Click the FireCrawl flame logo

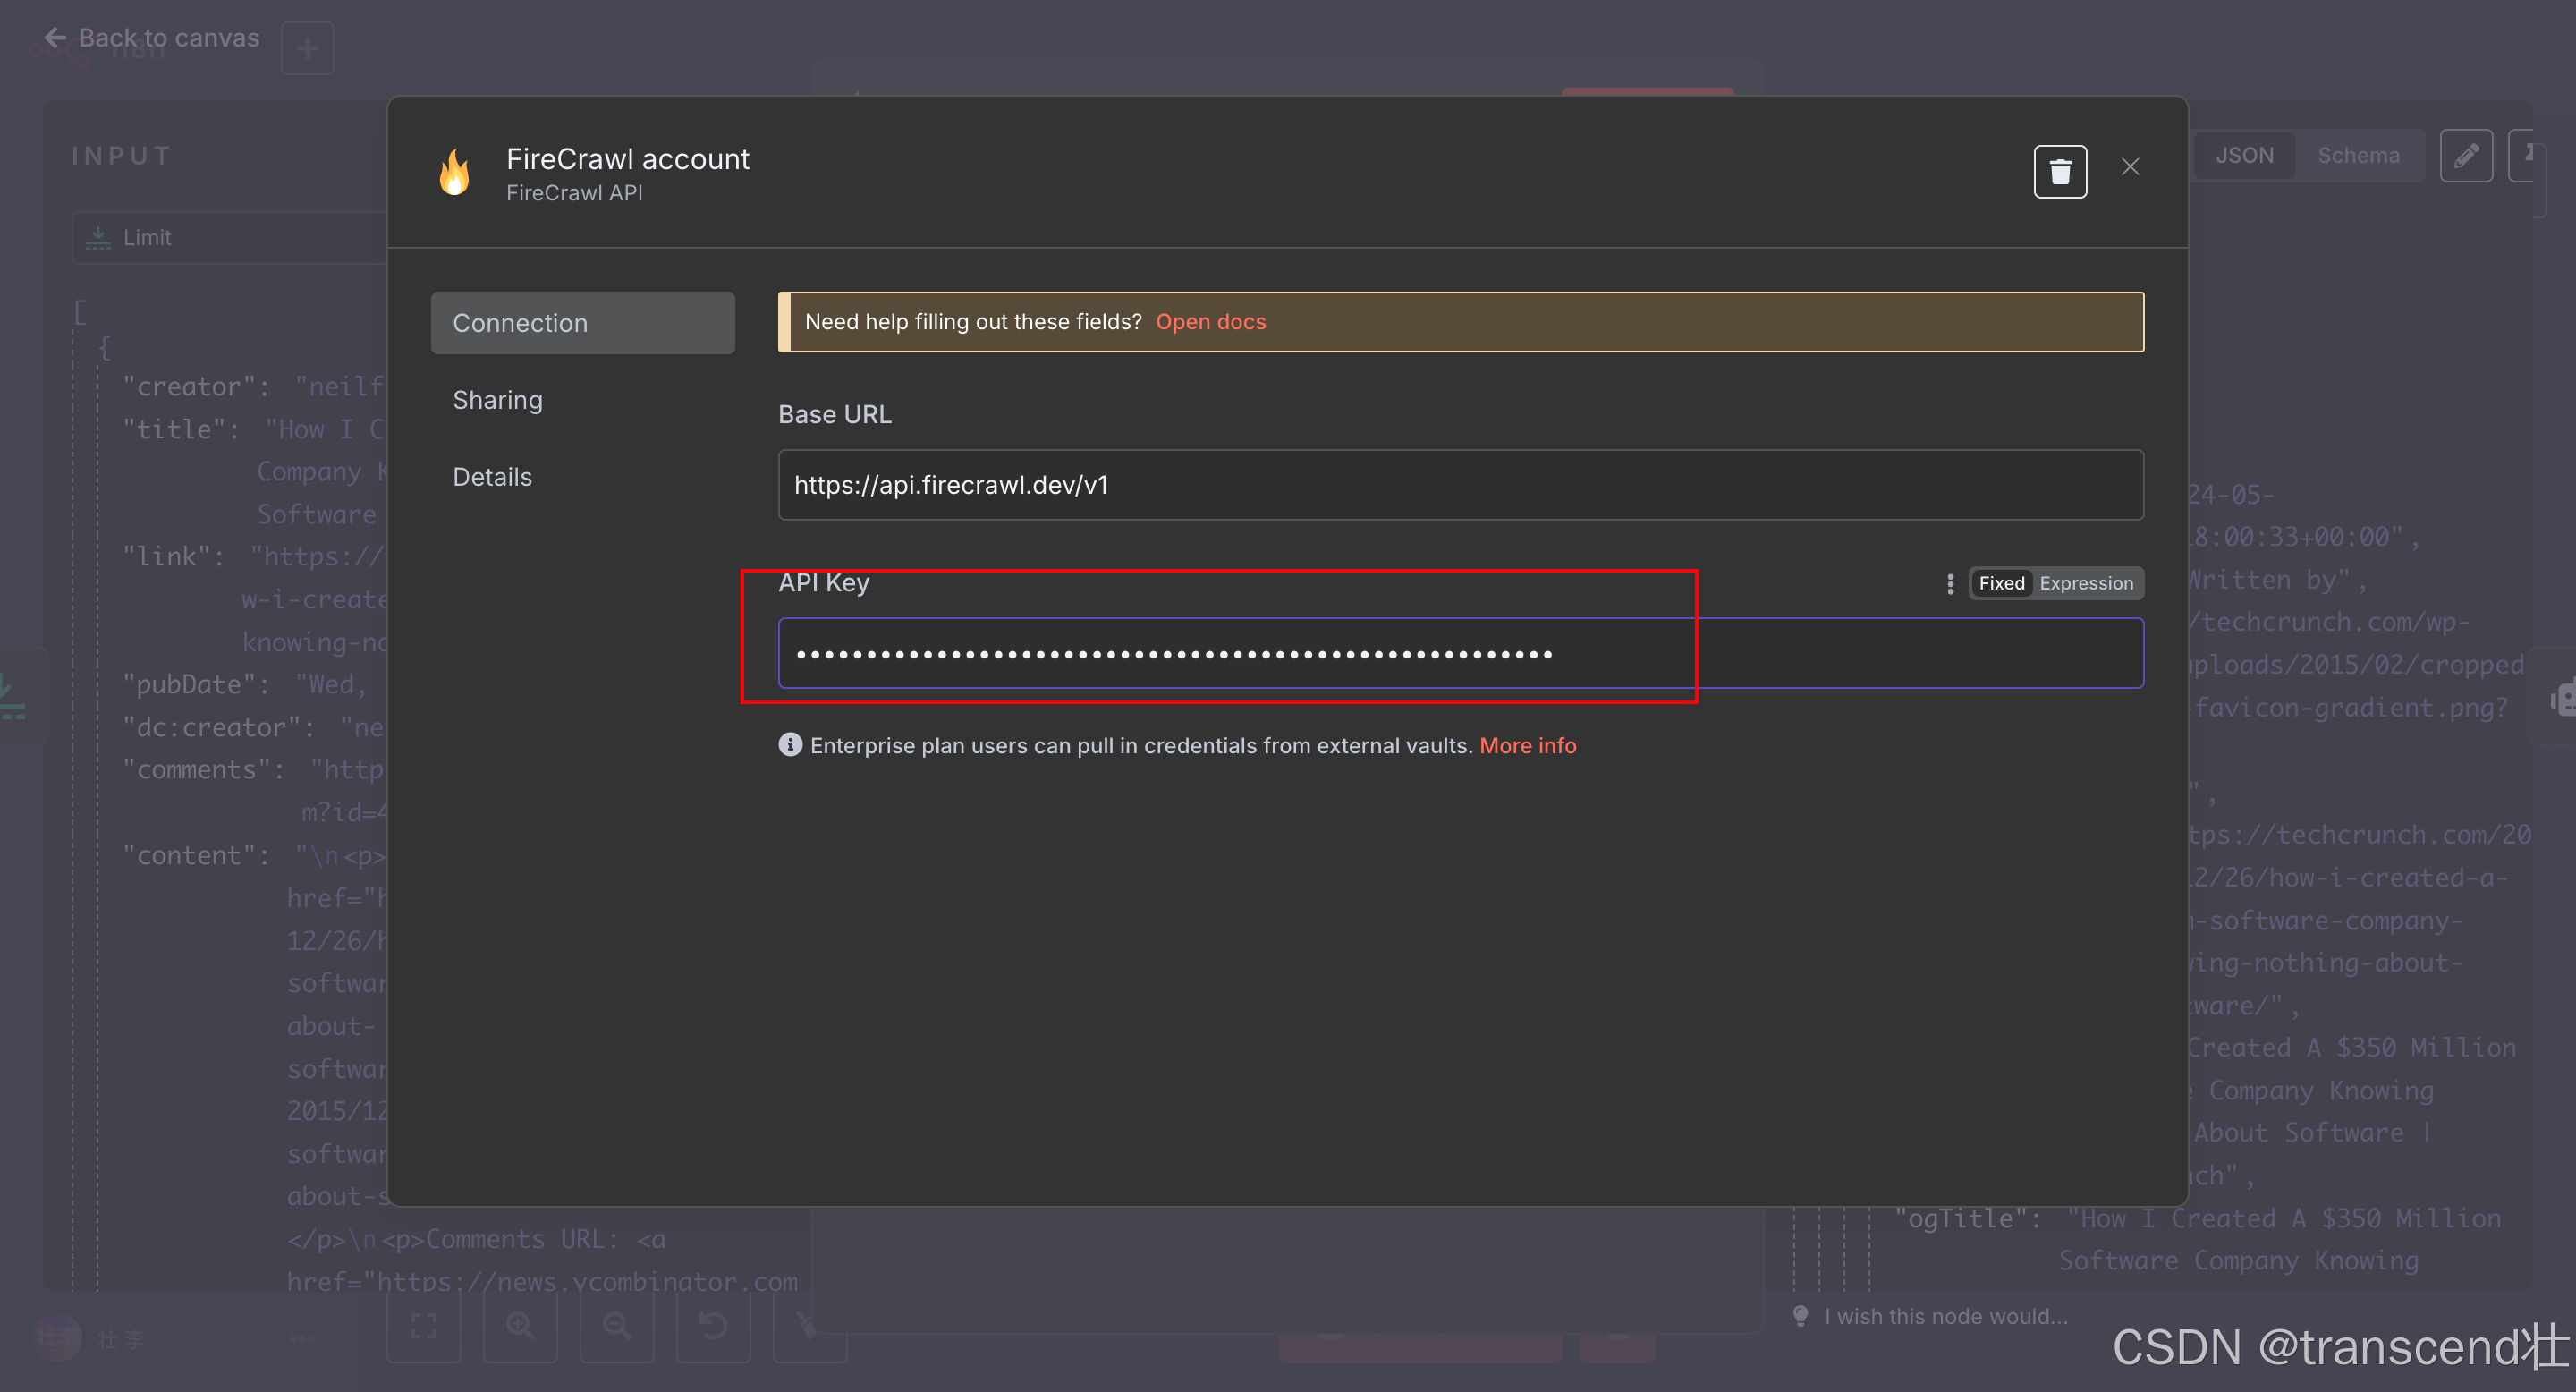pyautogui.click(x=455, y=172)
